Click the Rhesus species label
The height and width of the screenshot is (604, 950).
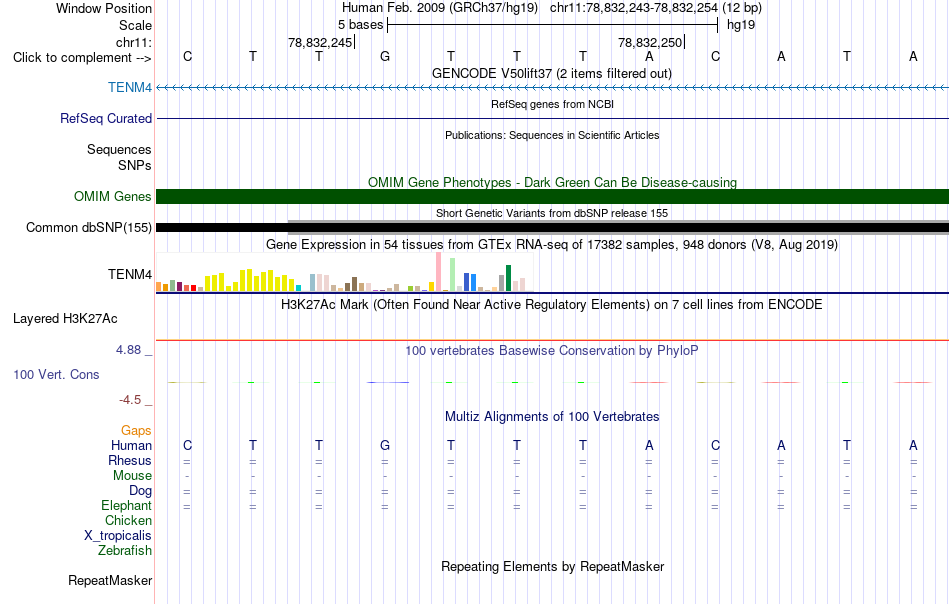130,460
